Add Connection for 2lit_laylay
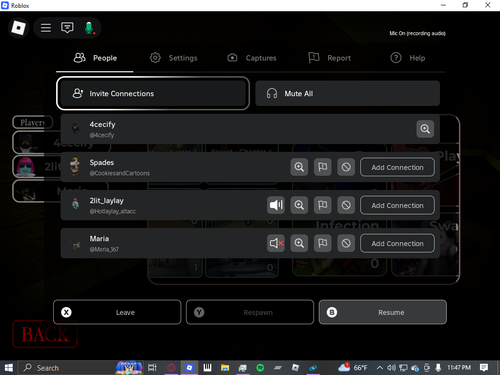The image size is (500, 375). click(397, 205)
